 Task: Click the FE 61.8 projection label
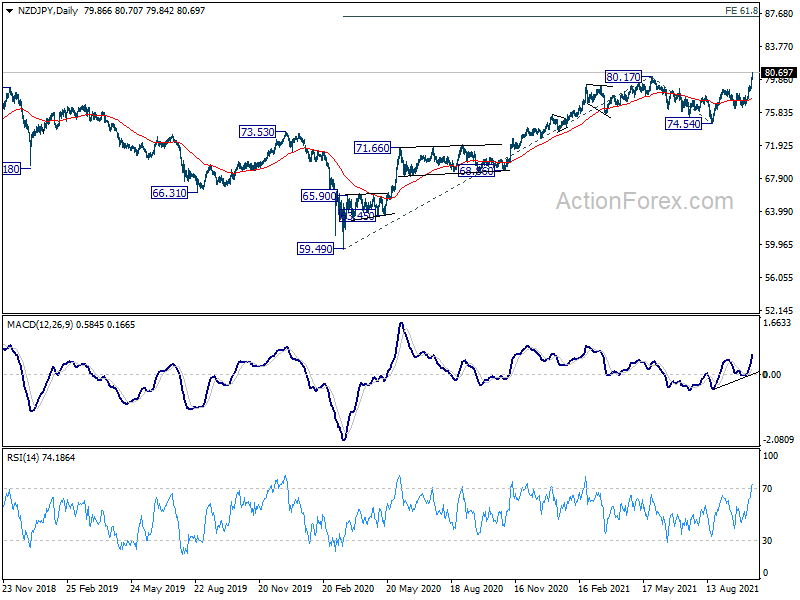(x=742, y=10)
